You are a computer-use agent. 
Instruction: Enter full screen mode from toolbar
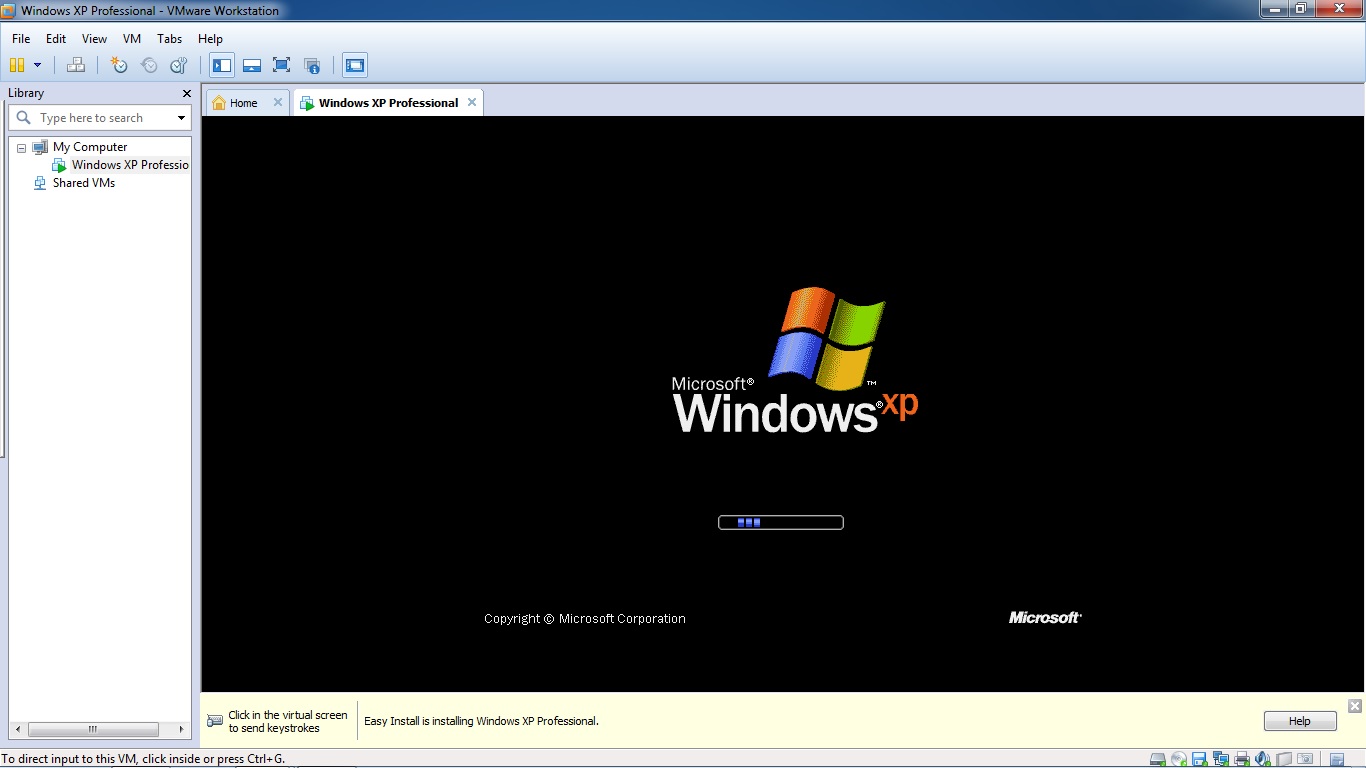pyautogui.click(x=282, y=65)
